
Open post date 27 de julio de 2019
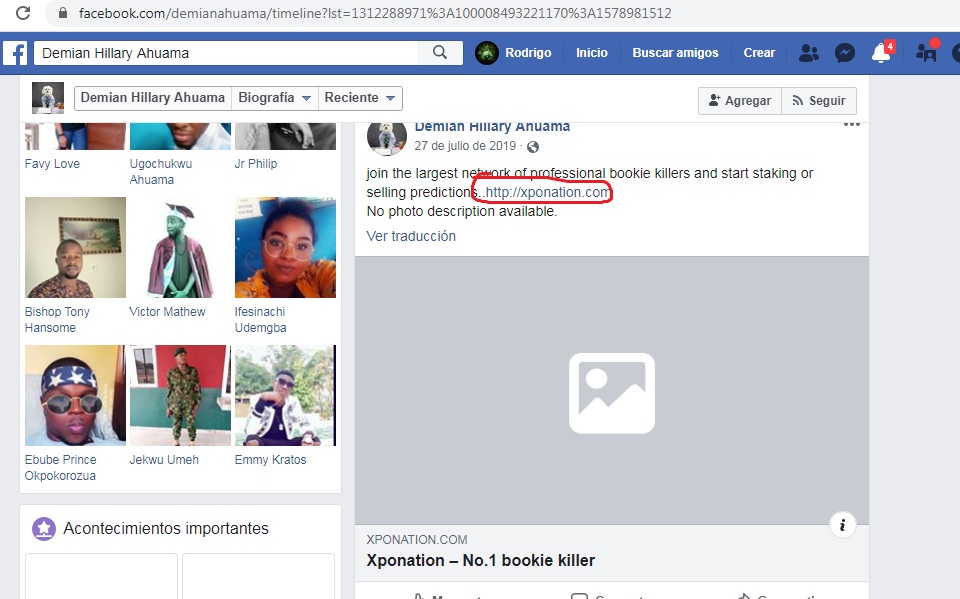coord(465,146)
